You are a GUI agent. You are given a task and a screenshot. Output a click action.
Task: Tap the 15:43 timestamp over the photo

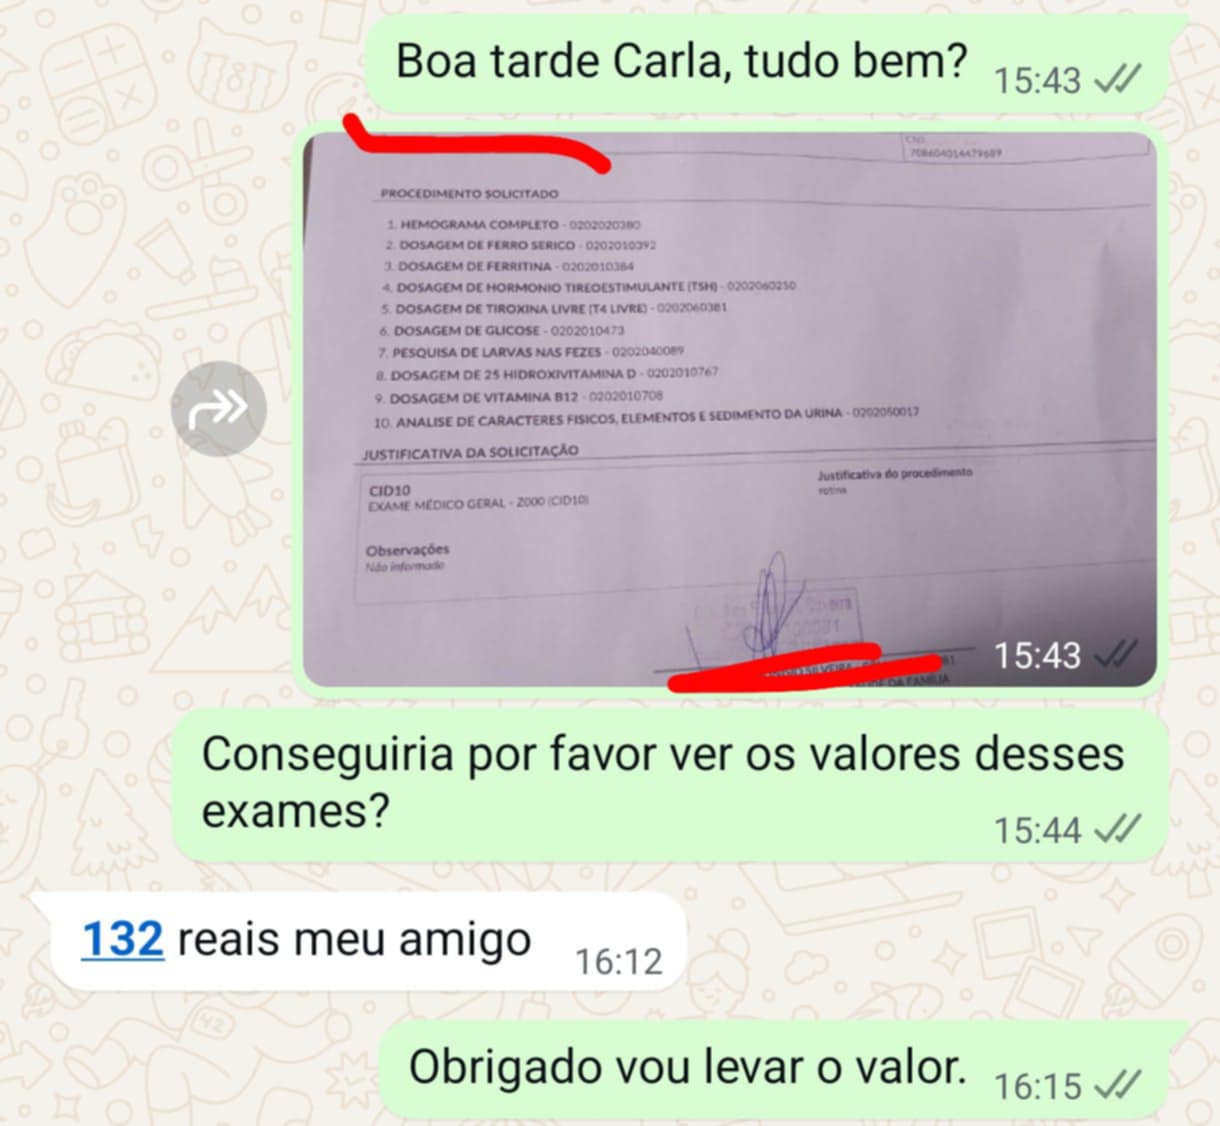coord(1037,656)
